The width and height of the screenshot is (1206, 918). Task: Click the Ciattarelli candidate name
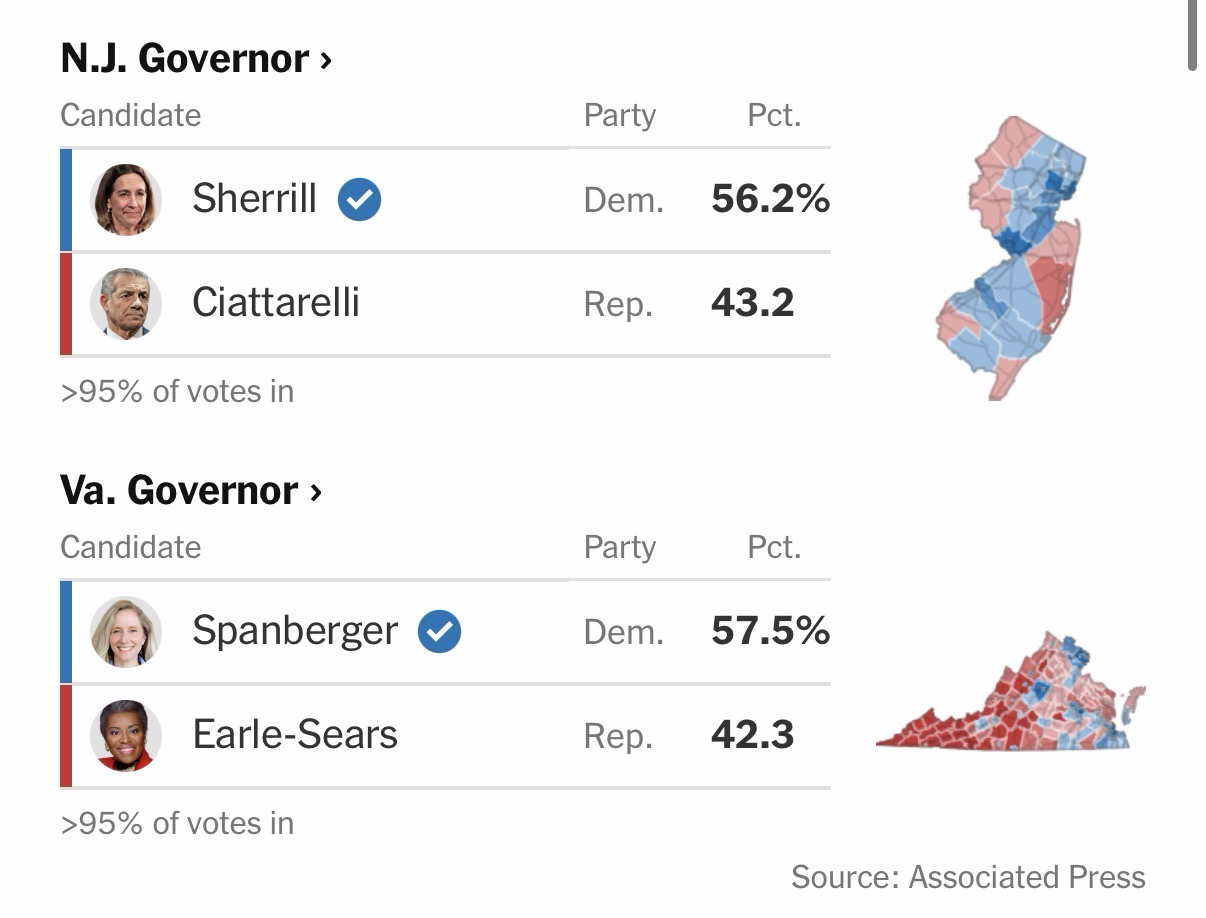(x=276, y=303)
